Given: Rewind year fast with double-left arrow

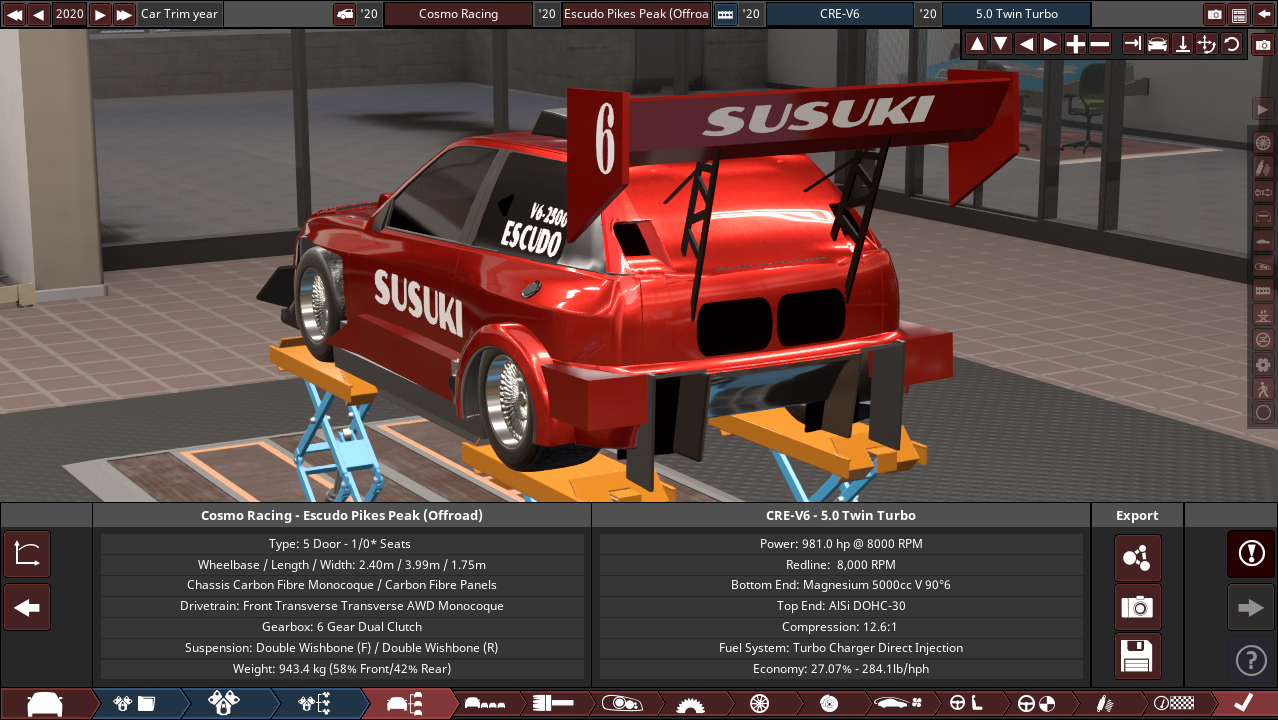Looking at the screenshot, I should click(14, 14).
